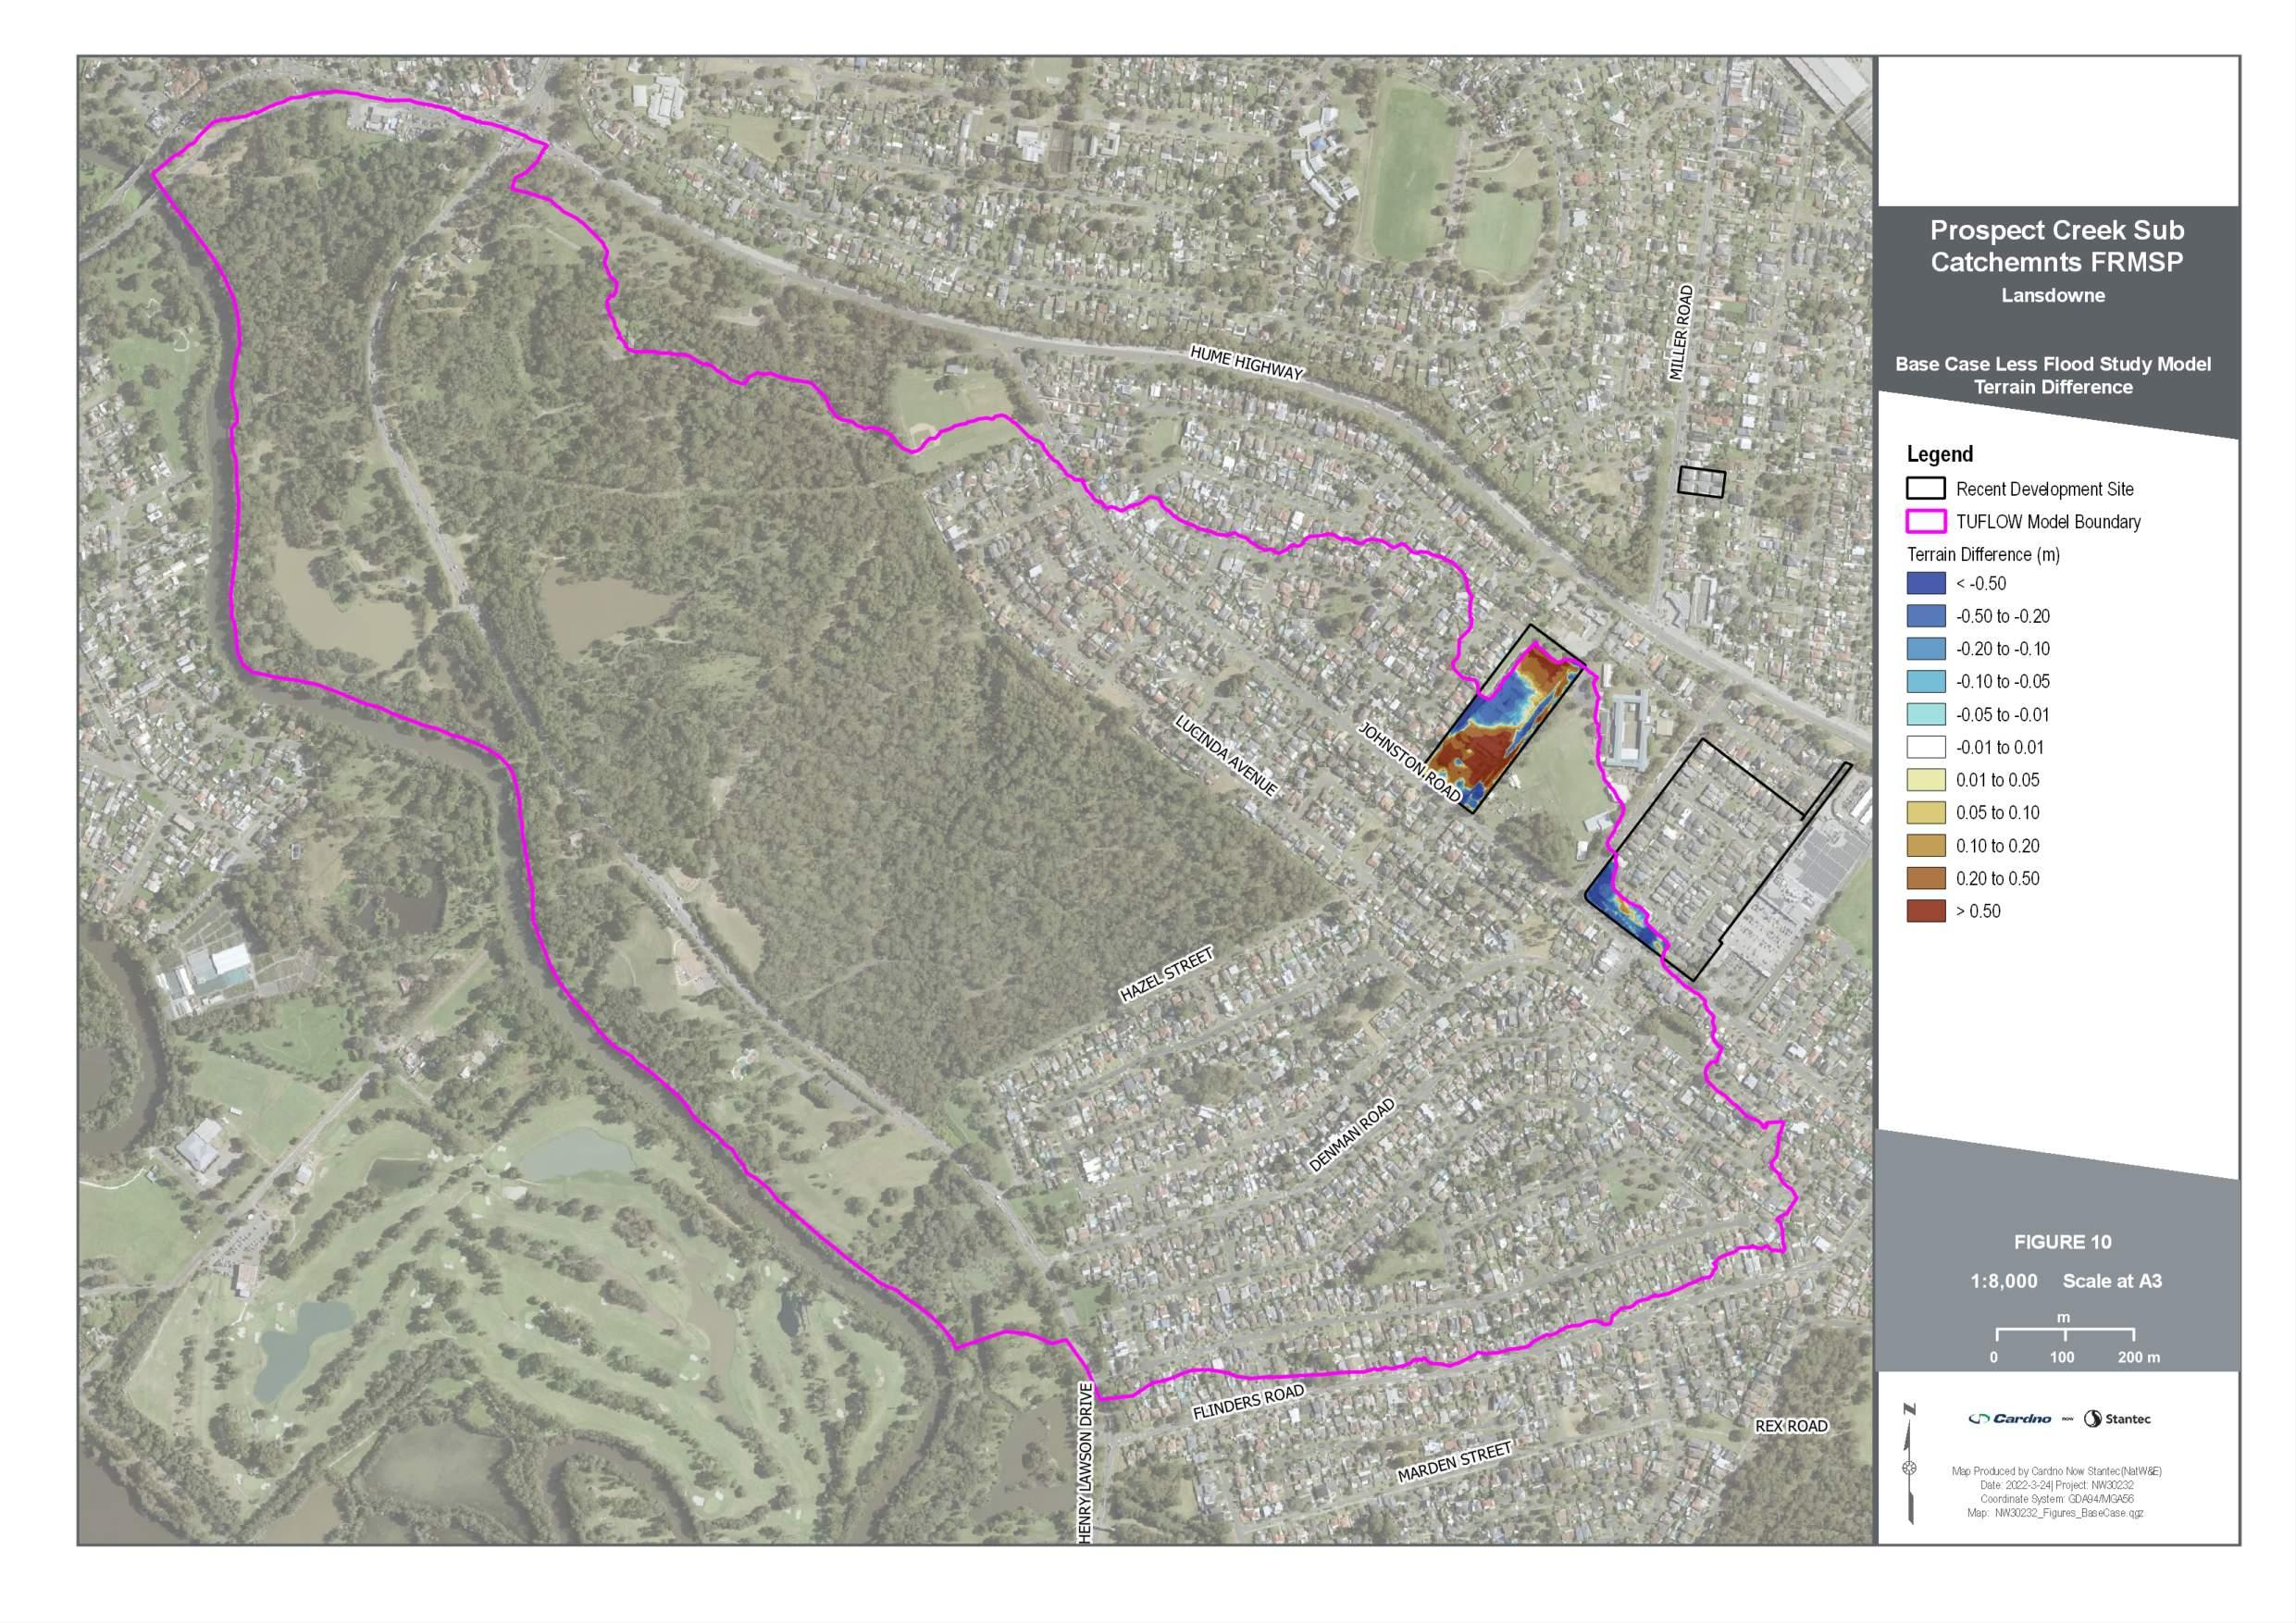Click the Lucinda Avenue street label
Screen dimensions: 2296x1623
(x=1226, y=756)
